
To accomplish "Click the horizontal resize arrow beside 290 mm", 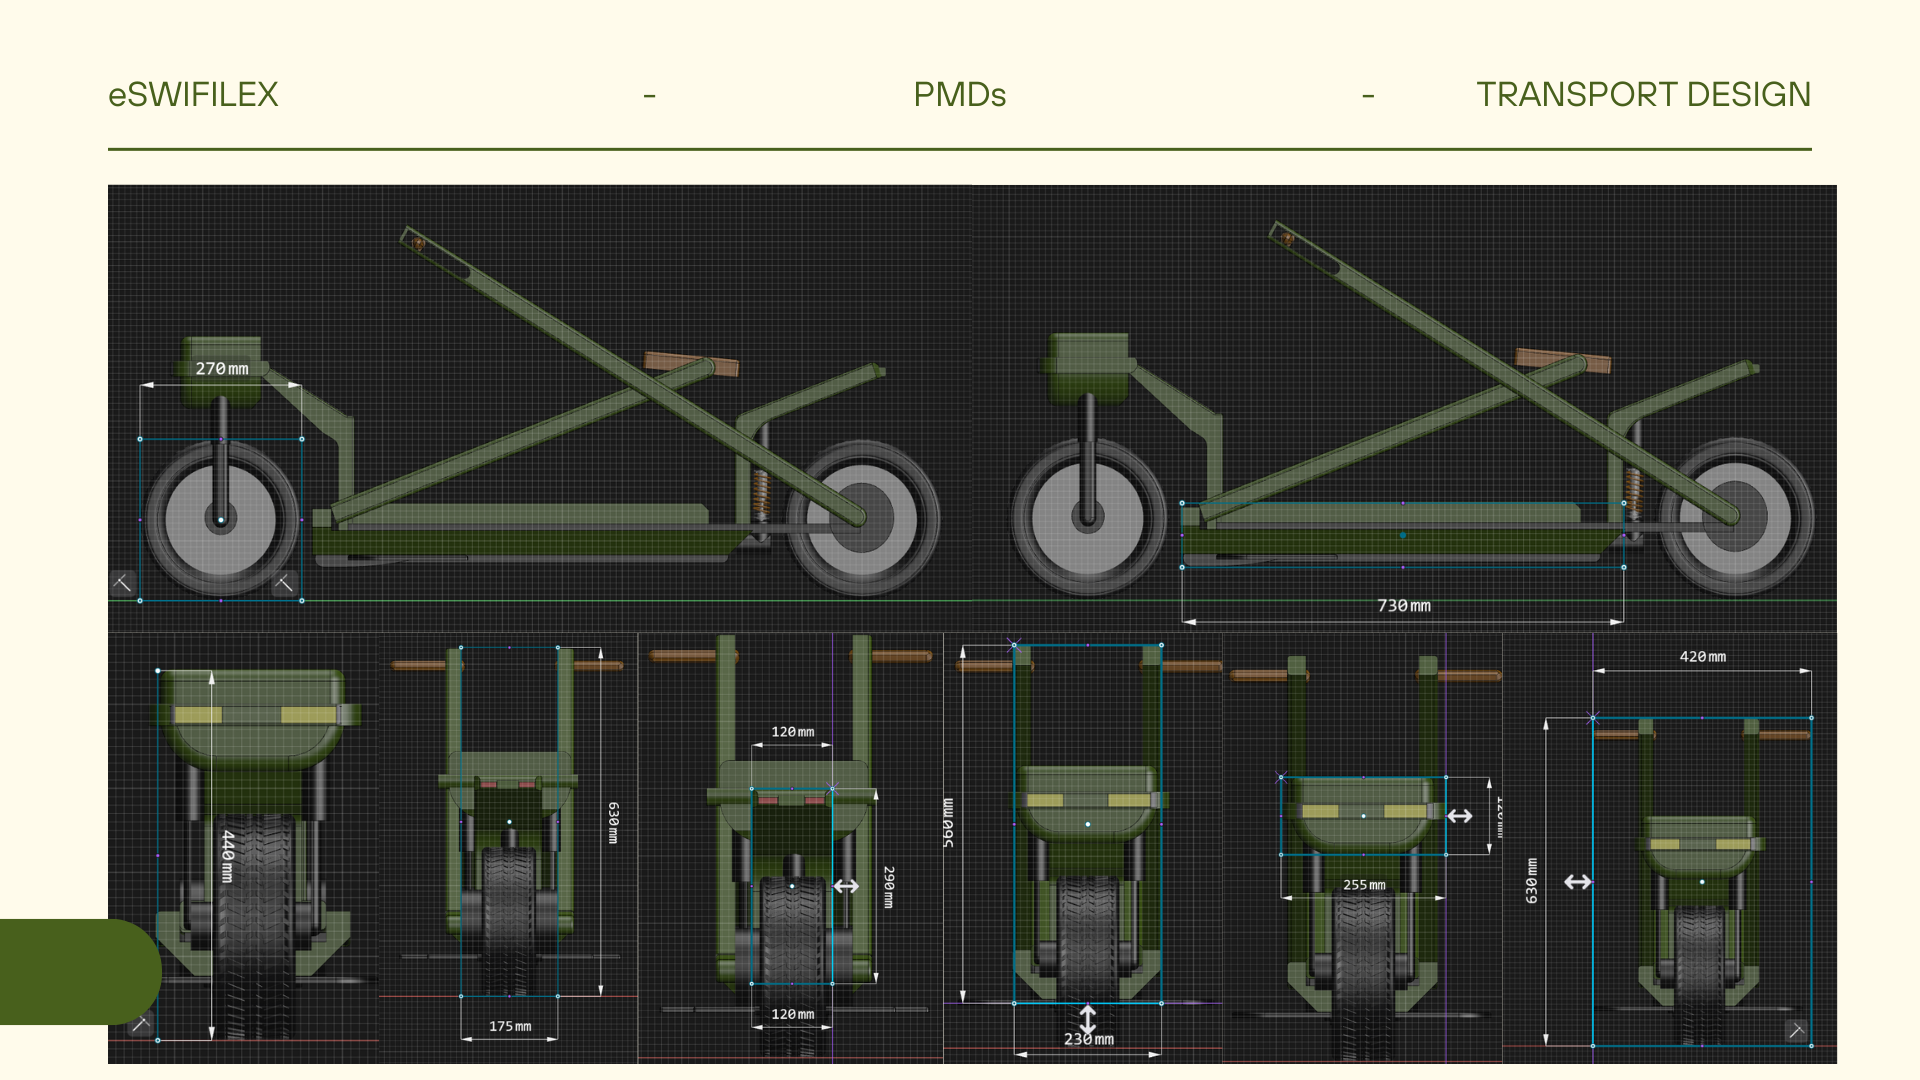I will [x=846, y=886].
